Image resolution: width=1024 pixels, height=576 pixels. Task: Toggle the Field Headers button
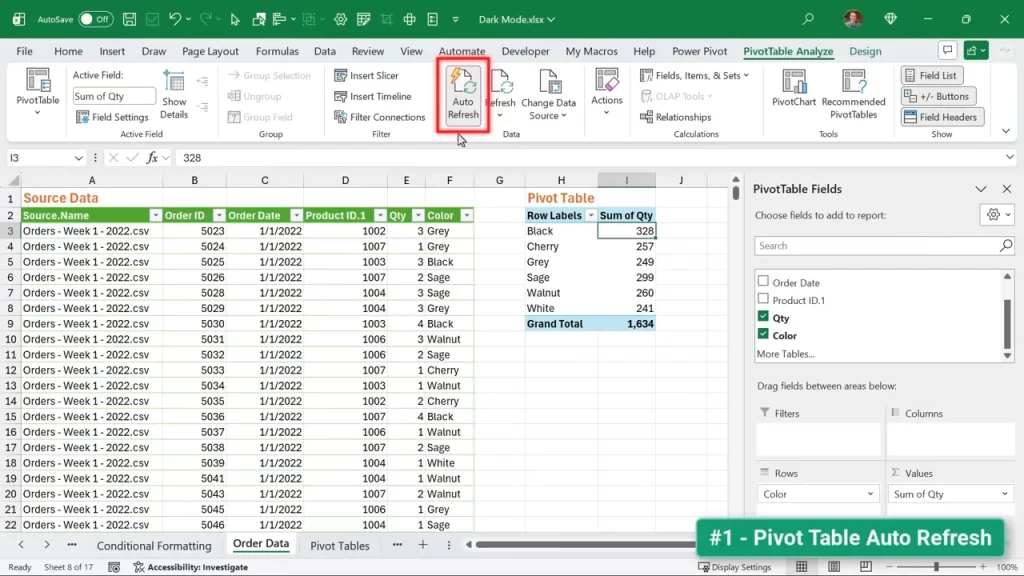pos(942,117)
